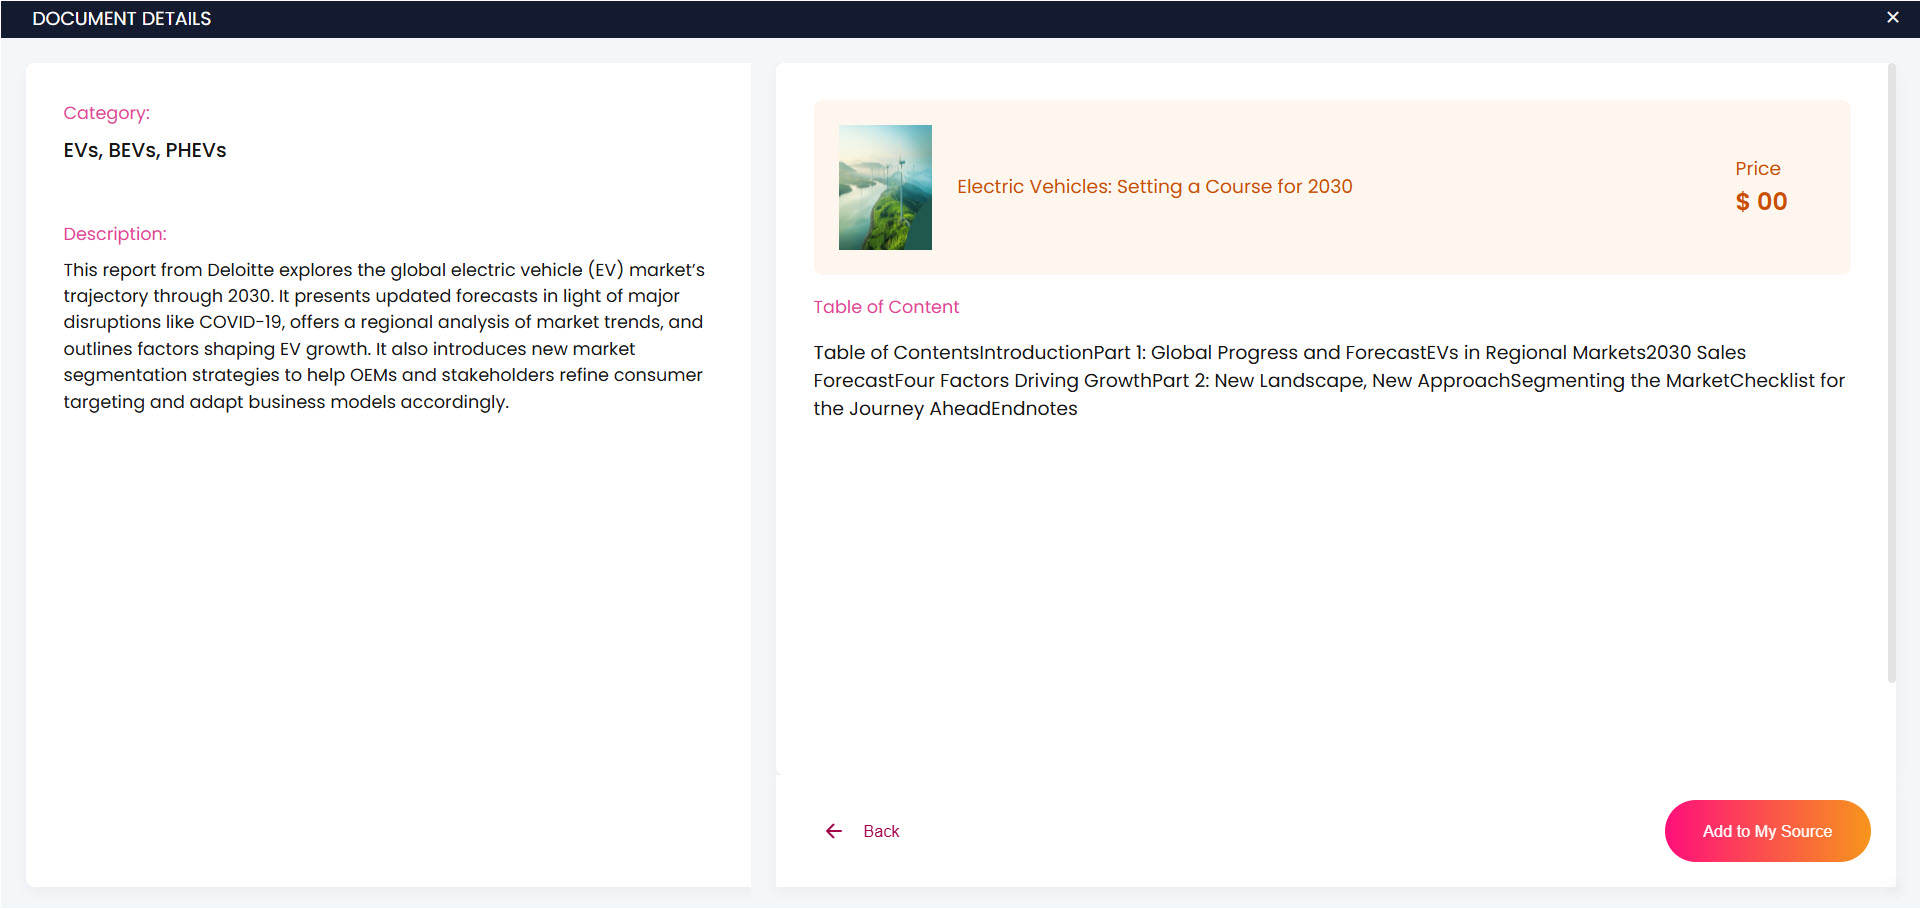Image resolution: width=1921 pixels, height=909 pixels.
Task: Click the left arrow icon beside Back
Action: (x=834, y=831)
